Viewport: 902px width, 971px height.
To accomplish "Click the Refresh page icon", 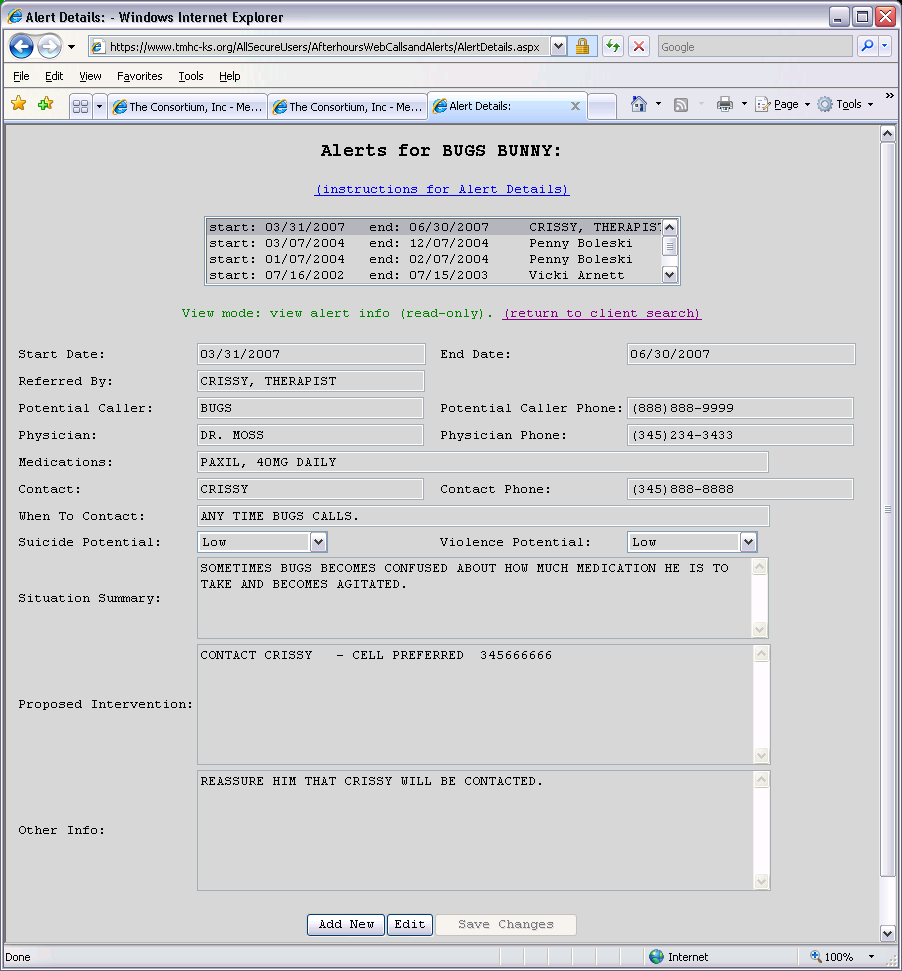I will 613,46.
